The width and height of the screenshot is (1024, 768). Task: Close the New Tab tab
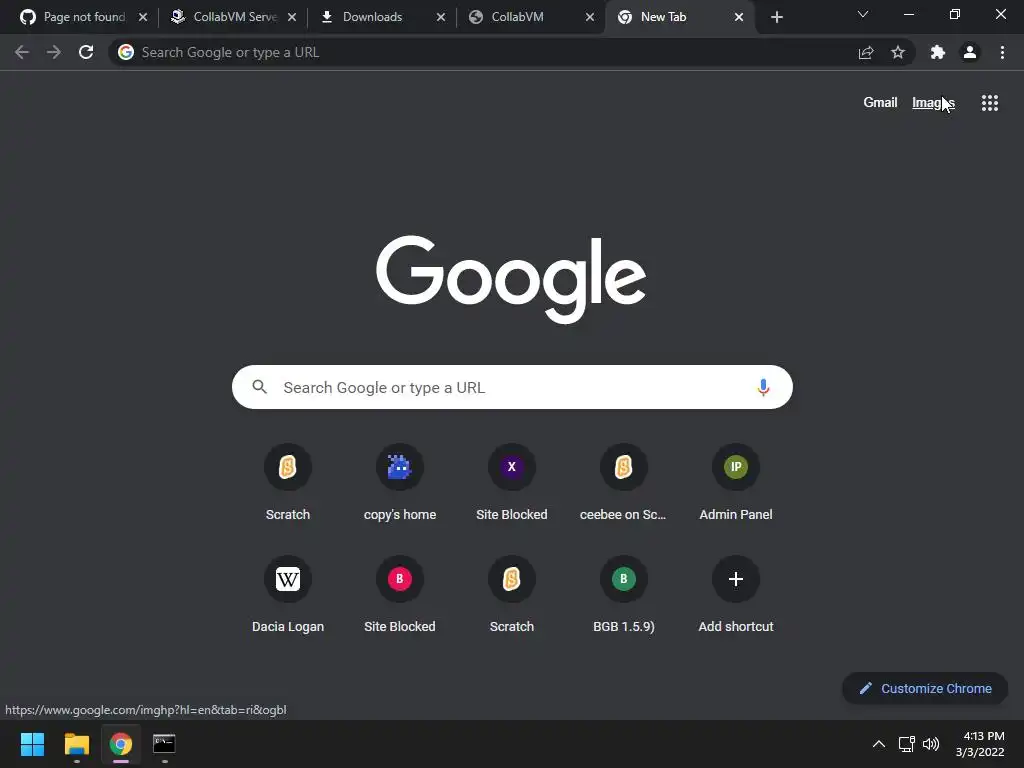739,17
